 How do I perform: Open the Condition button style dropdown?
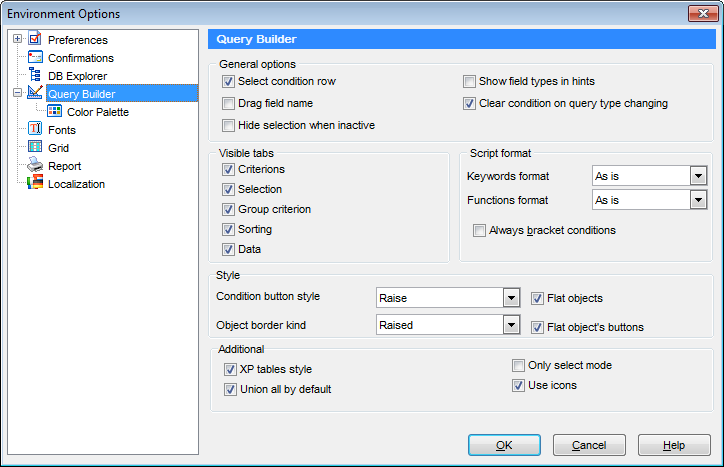click(511, 298)
